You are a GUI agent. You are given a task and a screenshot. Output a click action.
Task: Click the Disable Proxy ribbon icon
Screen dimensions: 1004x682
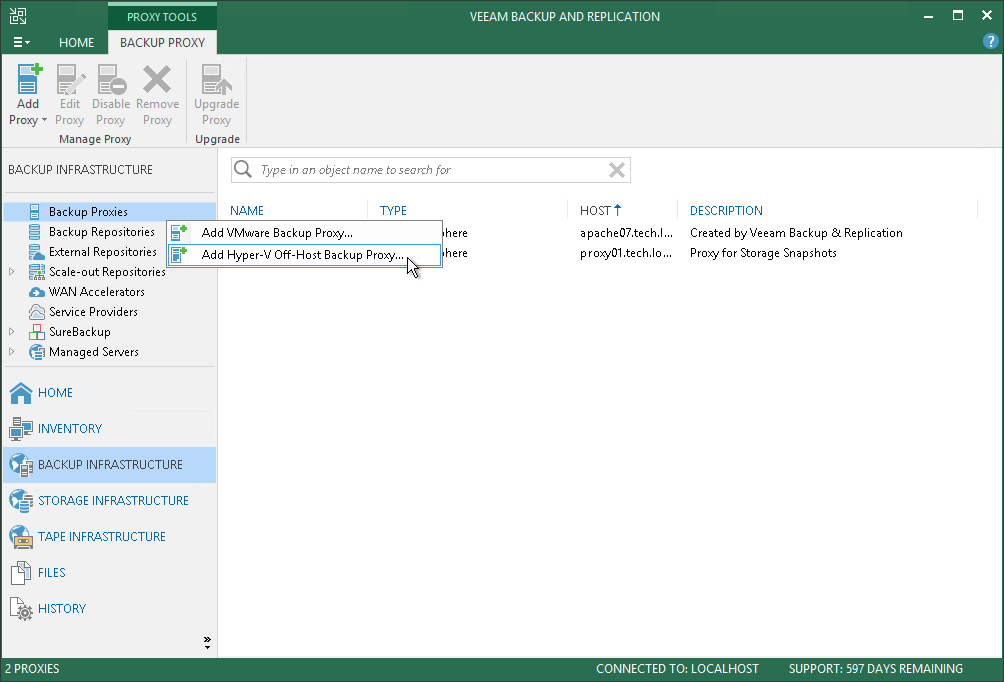(111, 78)
